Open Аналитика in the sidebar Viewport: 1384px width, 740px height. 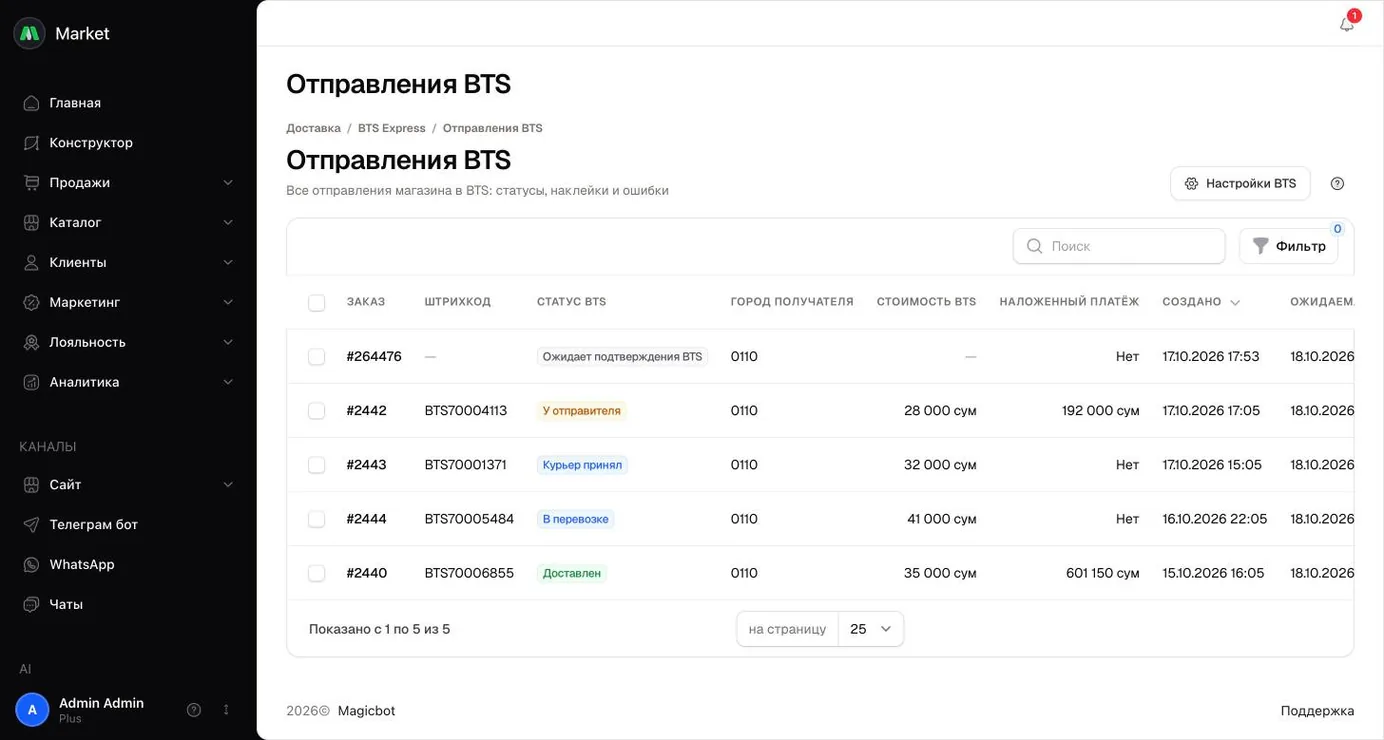click(128, 382)
